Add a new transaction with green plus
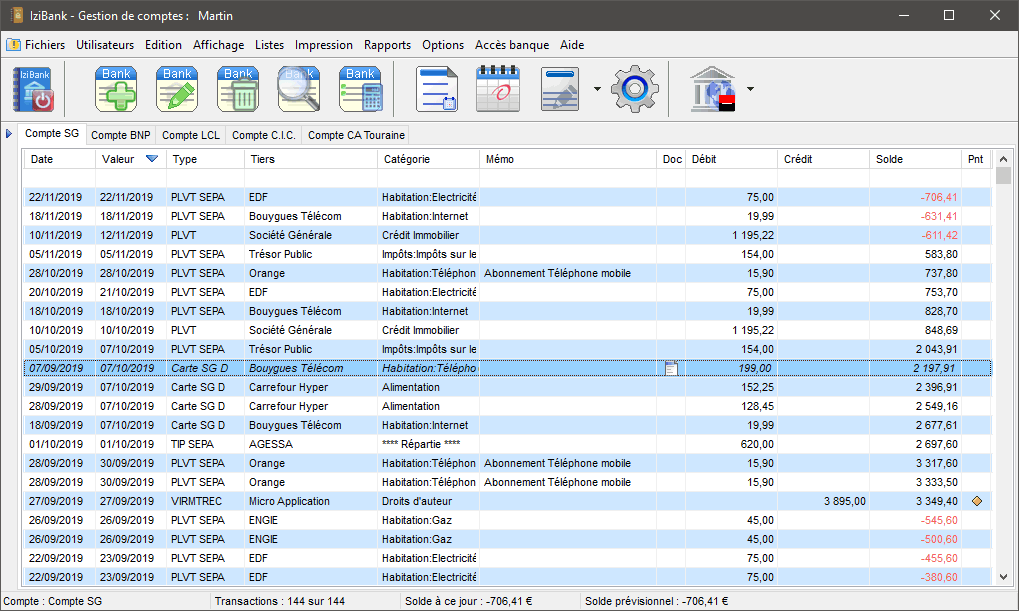 coord(116,89)
